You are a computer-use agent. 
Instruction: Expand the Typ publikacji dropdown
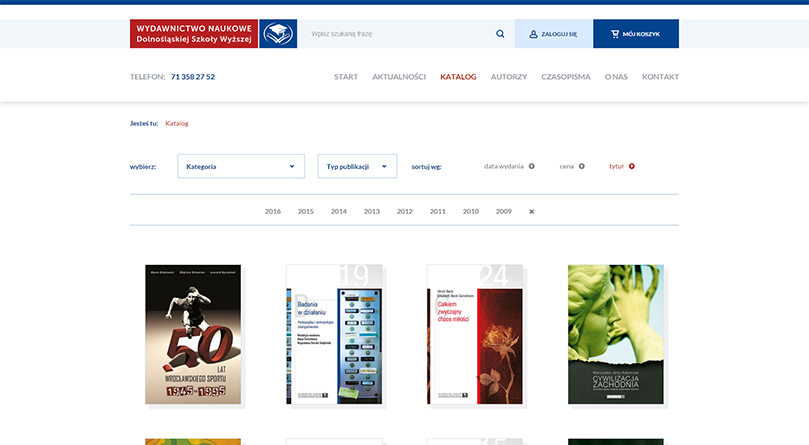coord(358,166)
